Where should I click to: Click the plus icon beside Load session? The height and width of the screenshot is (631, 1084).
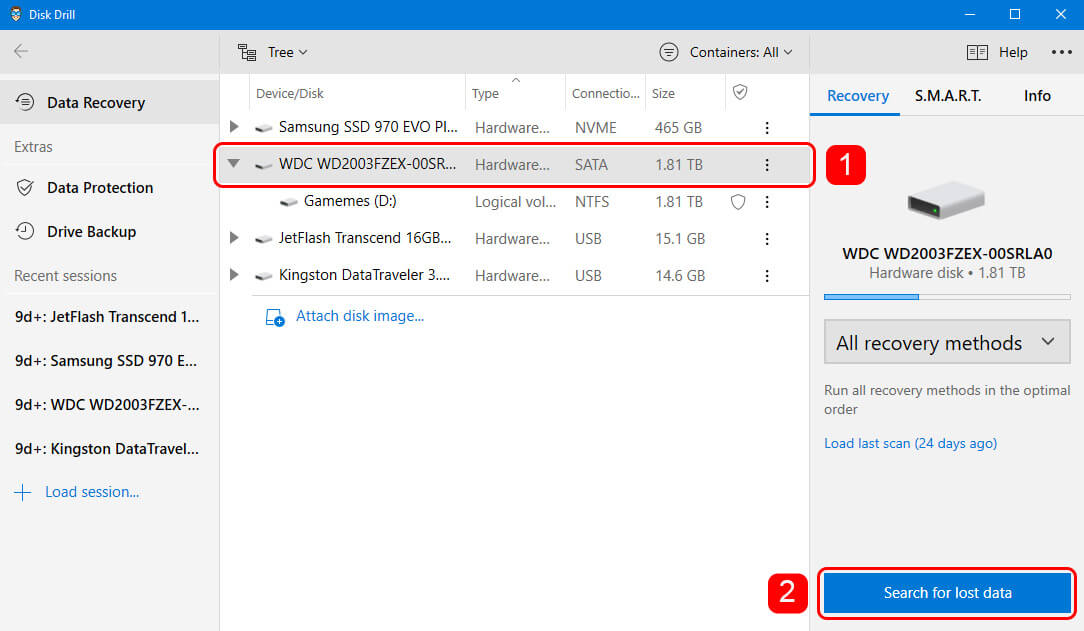23,492
